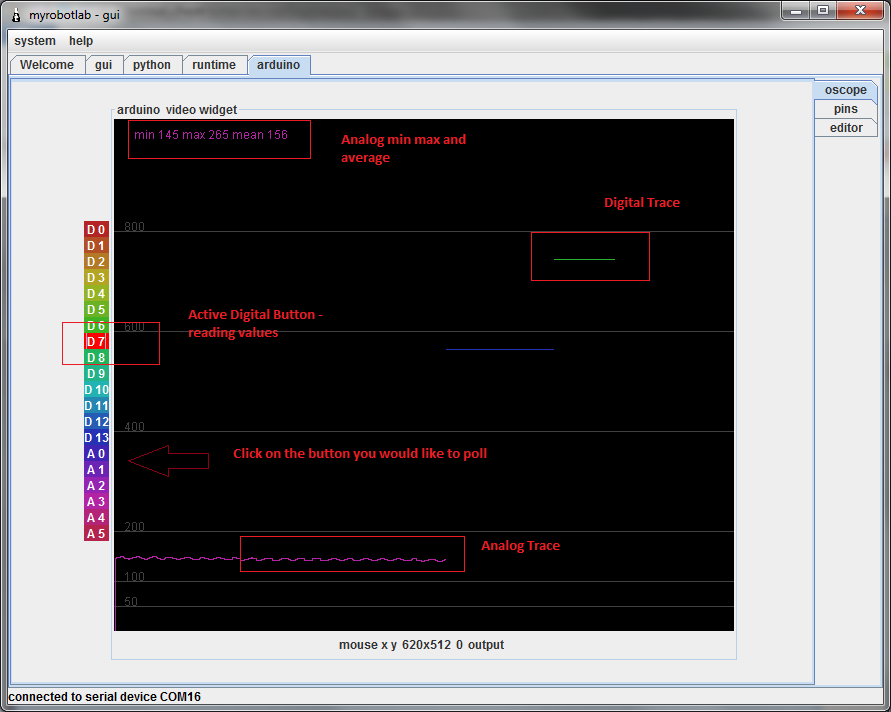This screenshot has width=891, height=712.
Task: Minimize the myrobotlab window
Action: 796,11
